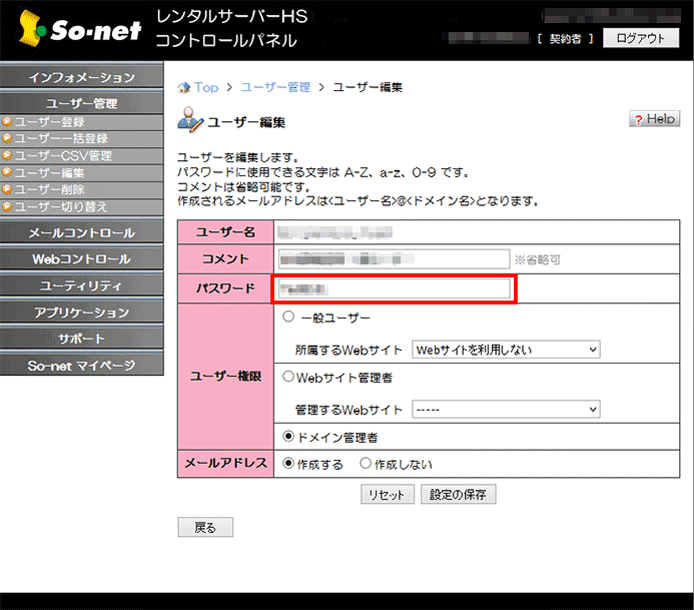Image resolution: width=694 pixels, height=610 pixels.
Task: Open the ユーティリティ menu section
Action: coord(81,286)
